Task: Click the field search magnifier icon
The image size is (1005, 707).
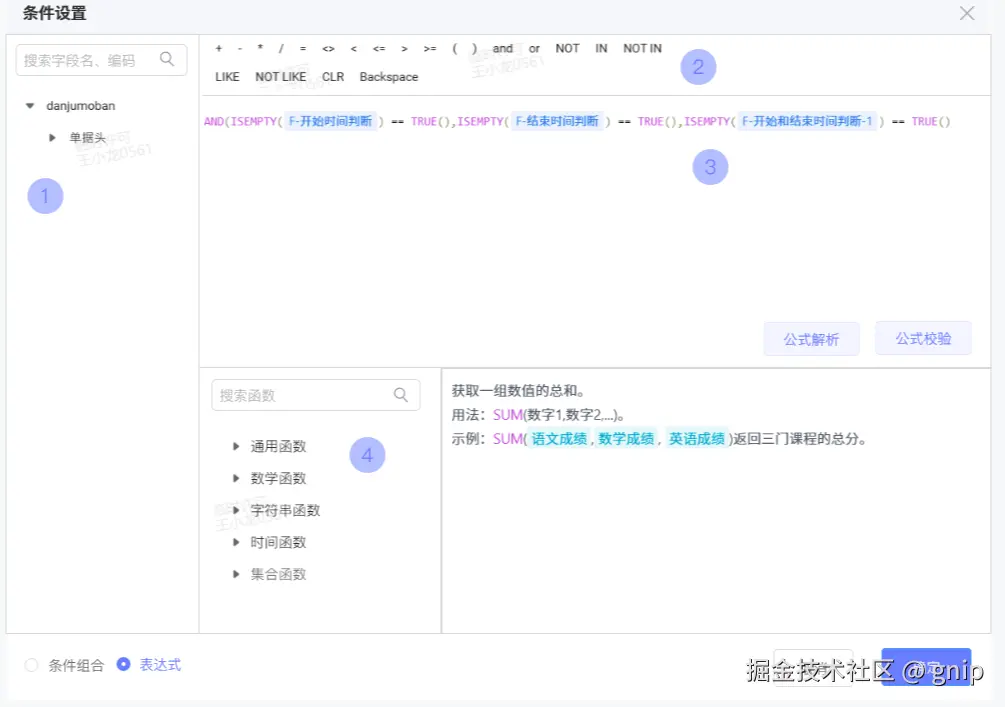Action: 167,60
